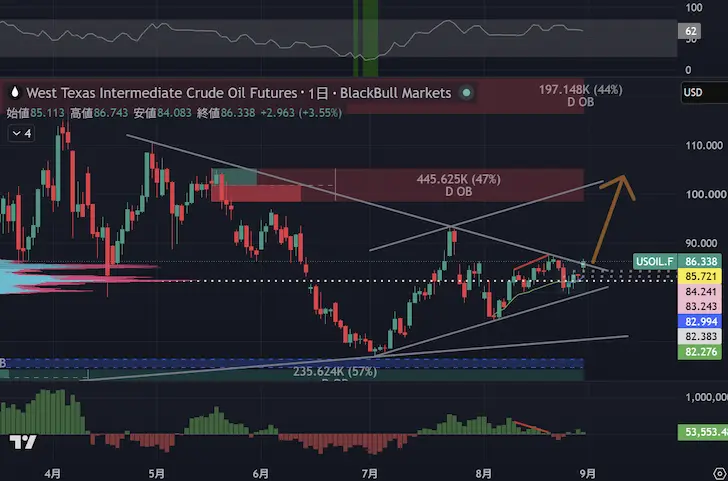Viewport: 728px width, 481px height.
Task: Click the 5月 time axis label
Action: pos(156,473)
